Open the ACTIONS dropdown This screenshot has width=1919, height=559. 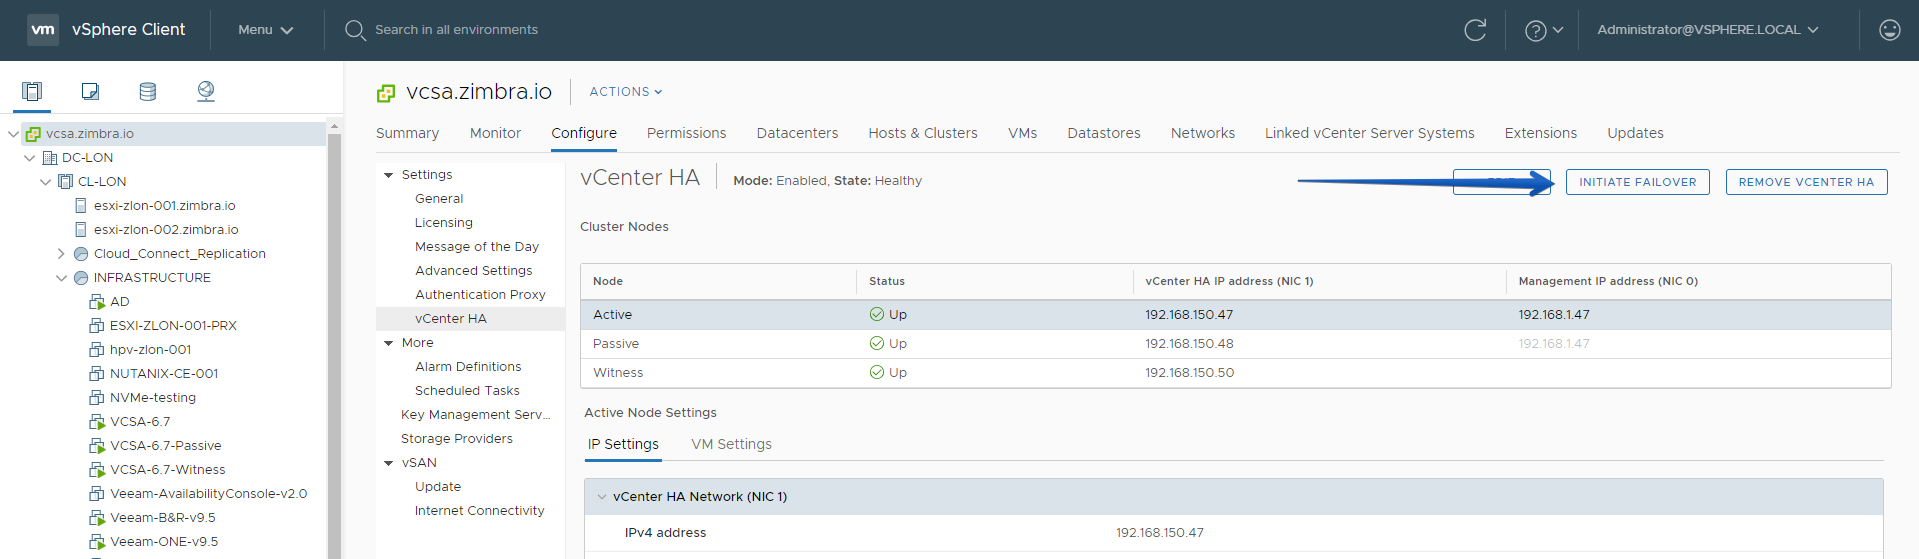[626, 92]
